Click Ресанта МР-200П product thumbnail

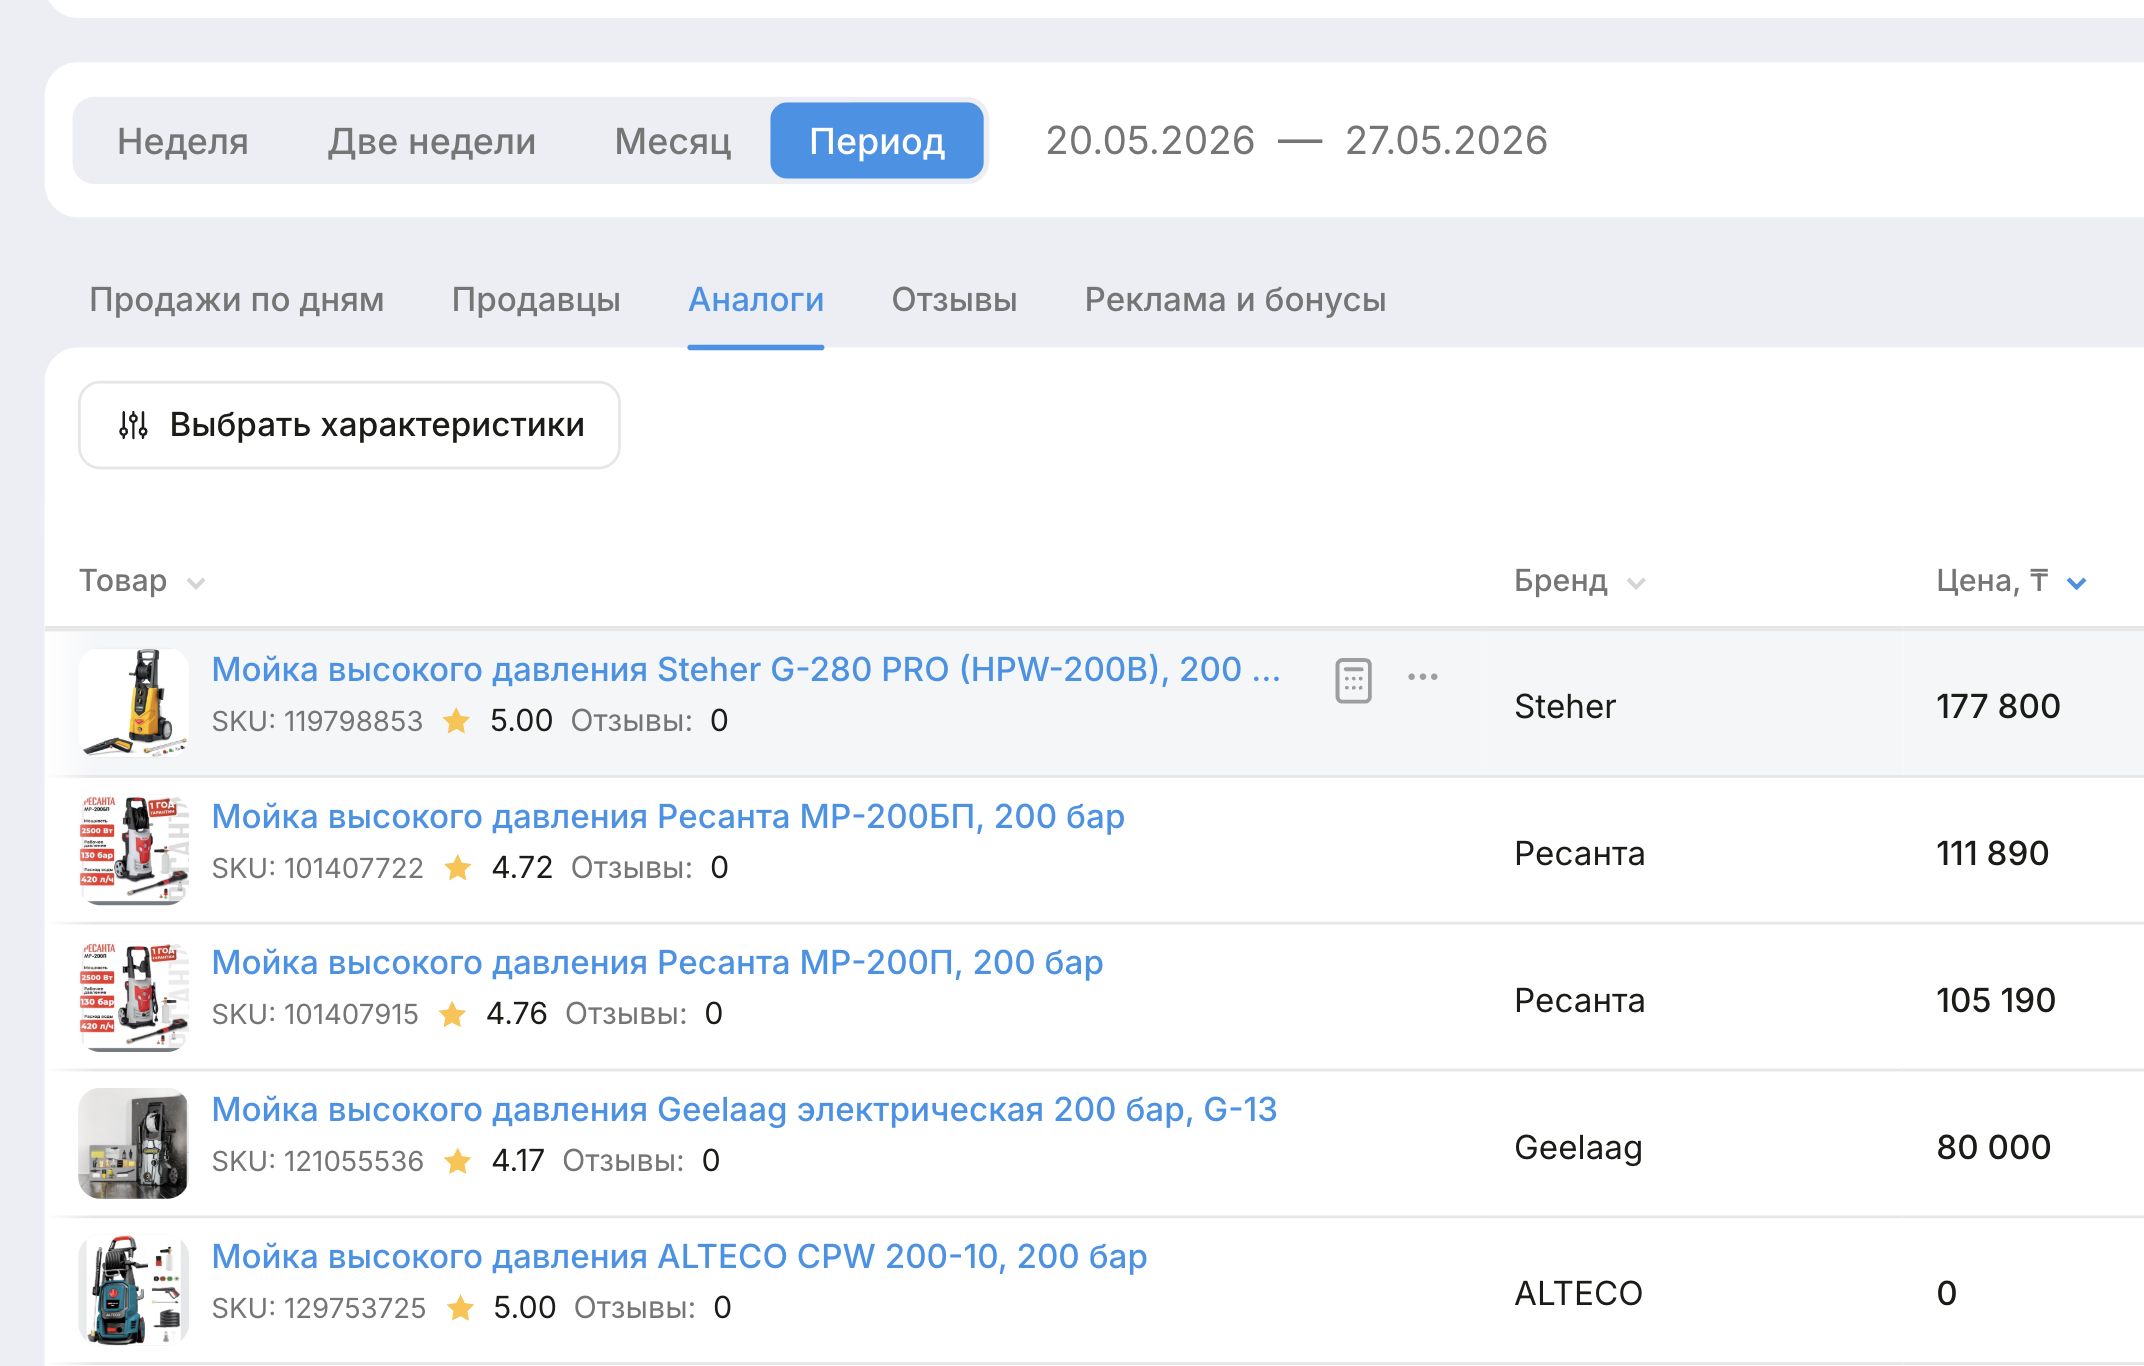[134, 997]
